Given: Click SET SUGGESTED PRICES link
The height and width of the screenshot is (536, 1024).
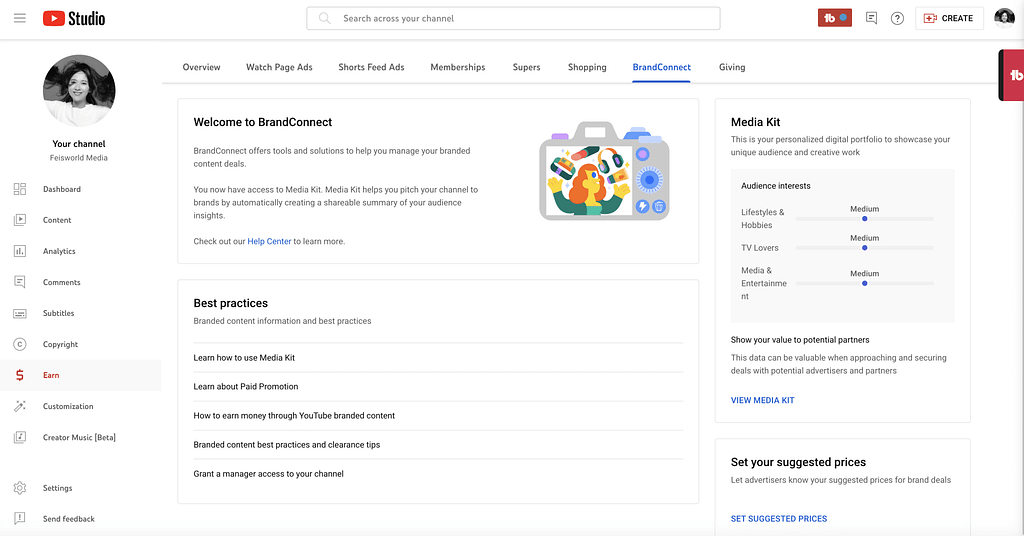Looking at the screenshot, I should pyautogui.click(x=778, y=518).
